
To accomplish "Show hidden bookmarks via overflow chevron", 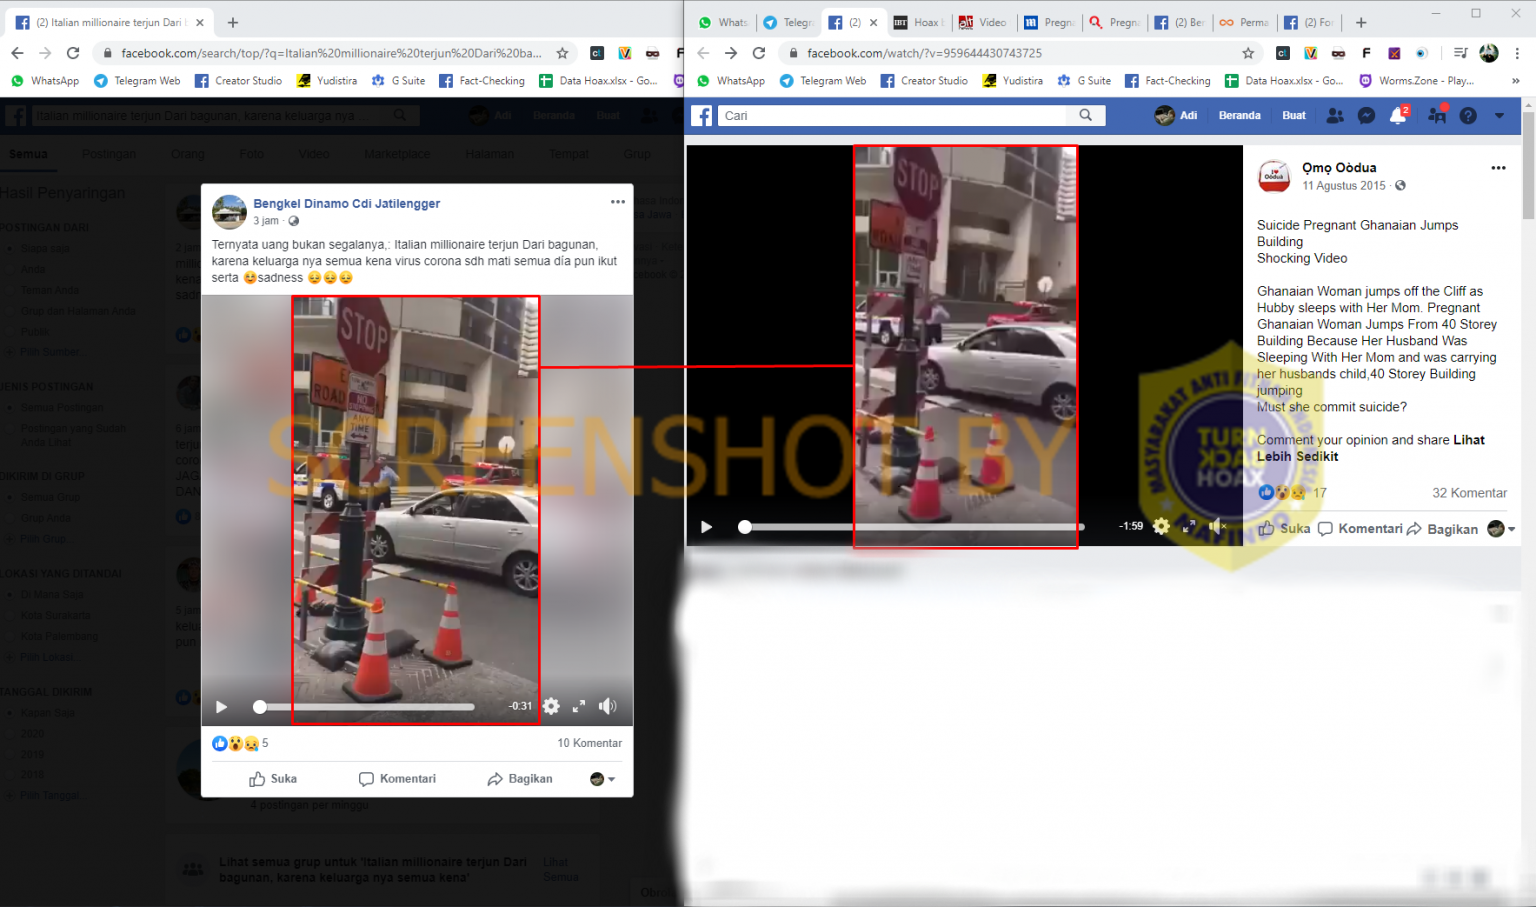I will click(1515, 81).
